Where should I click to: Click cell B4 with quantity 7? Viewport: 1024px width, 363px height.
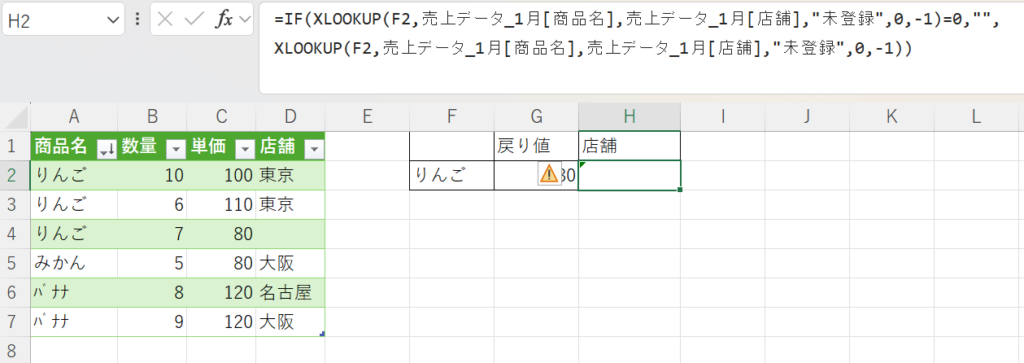coord(152,234)
